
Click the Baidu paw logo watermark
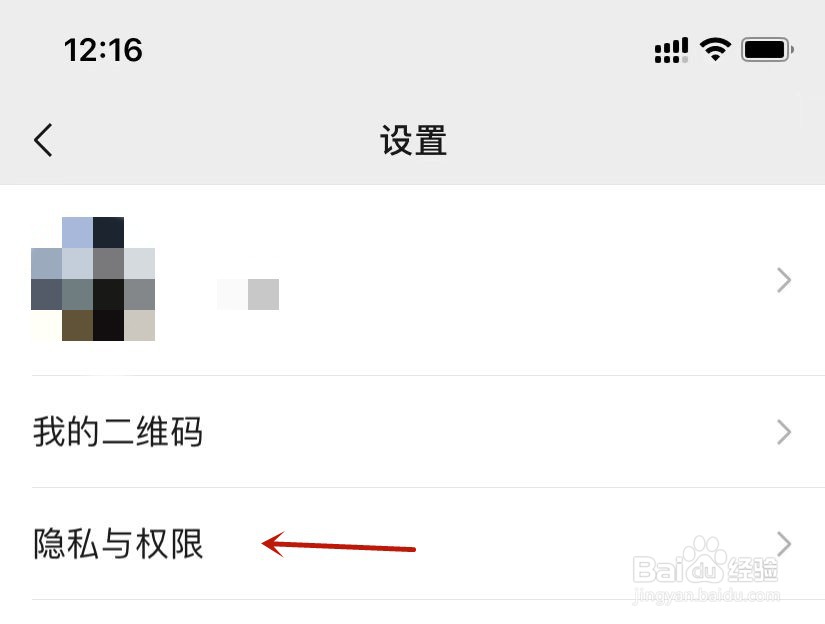(x=705, y=560)
